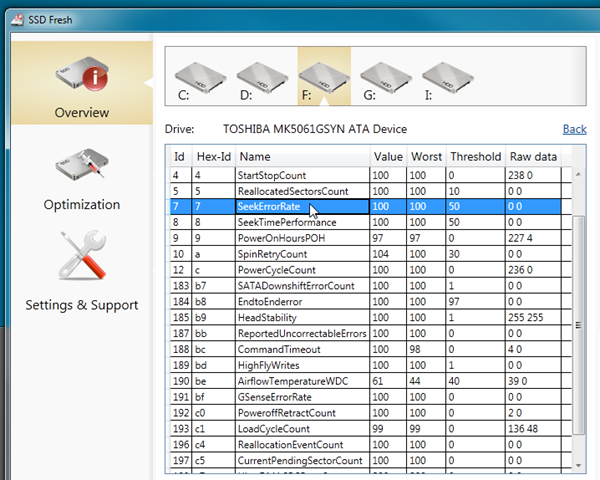Select the I: drive icon
This screenshot has height=480, width=600.
(x=448, y=78)
